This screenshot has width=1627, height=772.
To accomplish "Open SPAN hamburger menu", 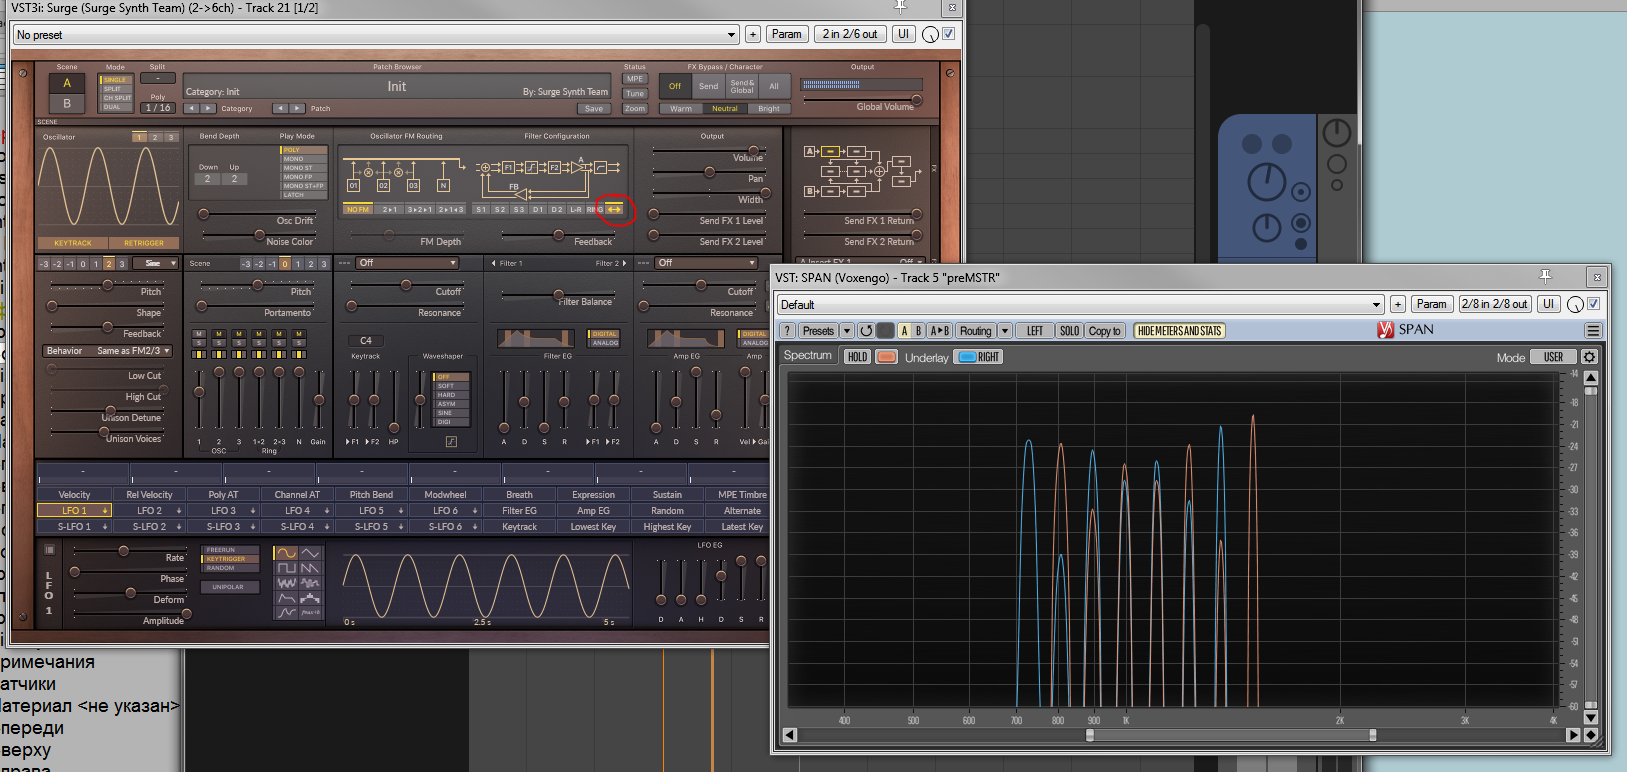I will click(x=1593, y=331).
